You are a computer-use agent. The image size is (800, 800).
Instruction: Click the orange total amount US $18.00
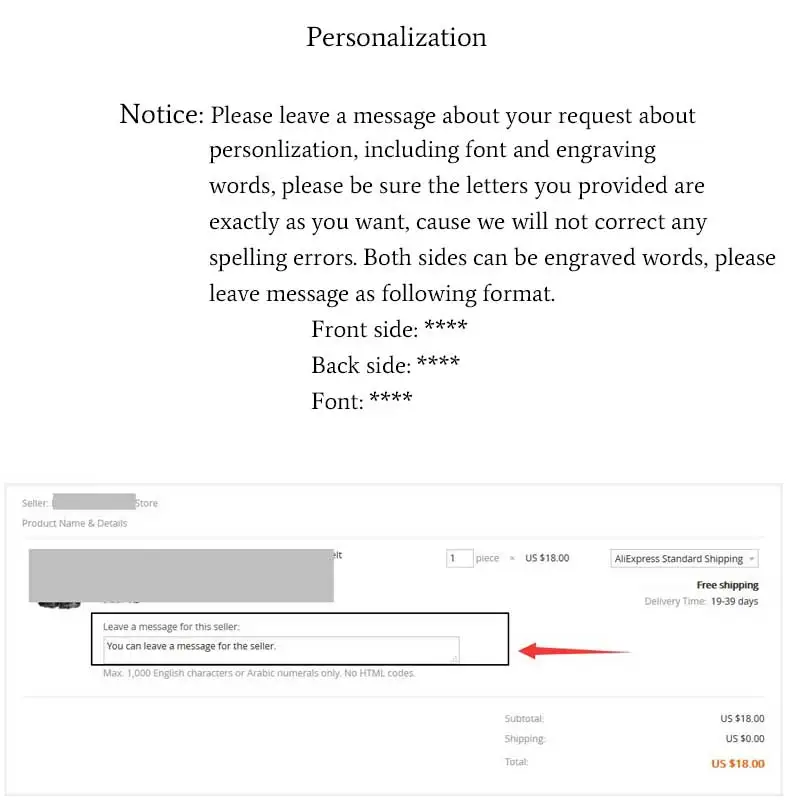pos(738,763)
